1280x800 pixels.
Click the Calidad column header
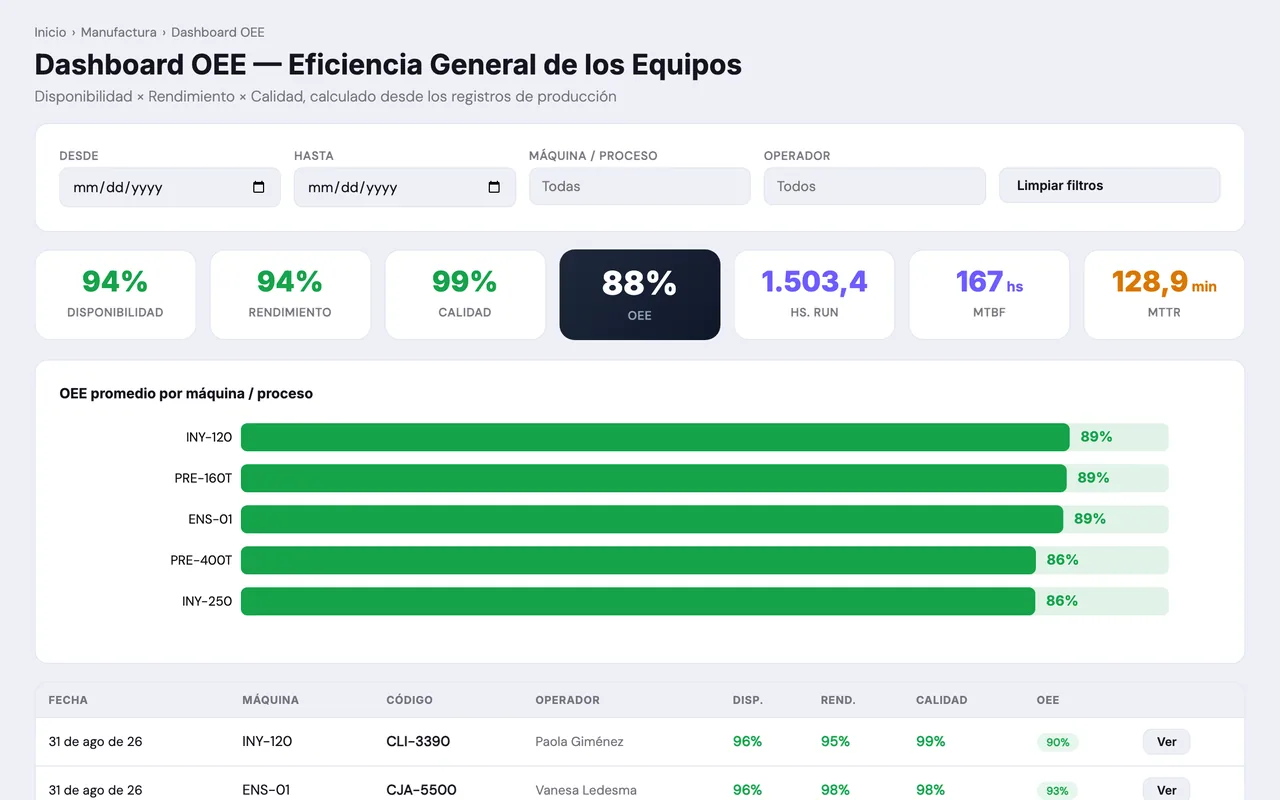[x=942, y=700]
